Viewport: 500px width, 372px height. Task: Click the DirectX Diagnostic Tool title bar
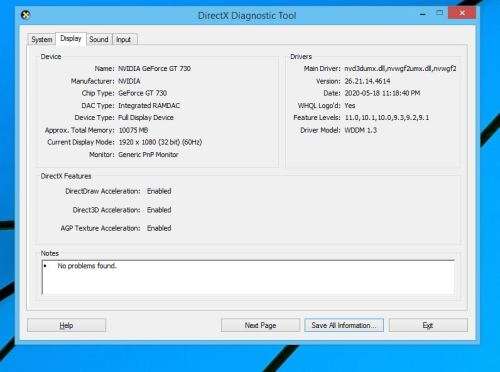247,15
